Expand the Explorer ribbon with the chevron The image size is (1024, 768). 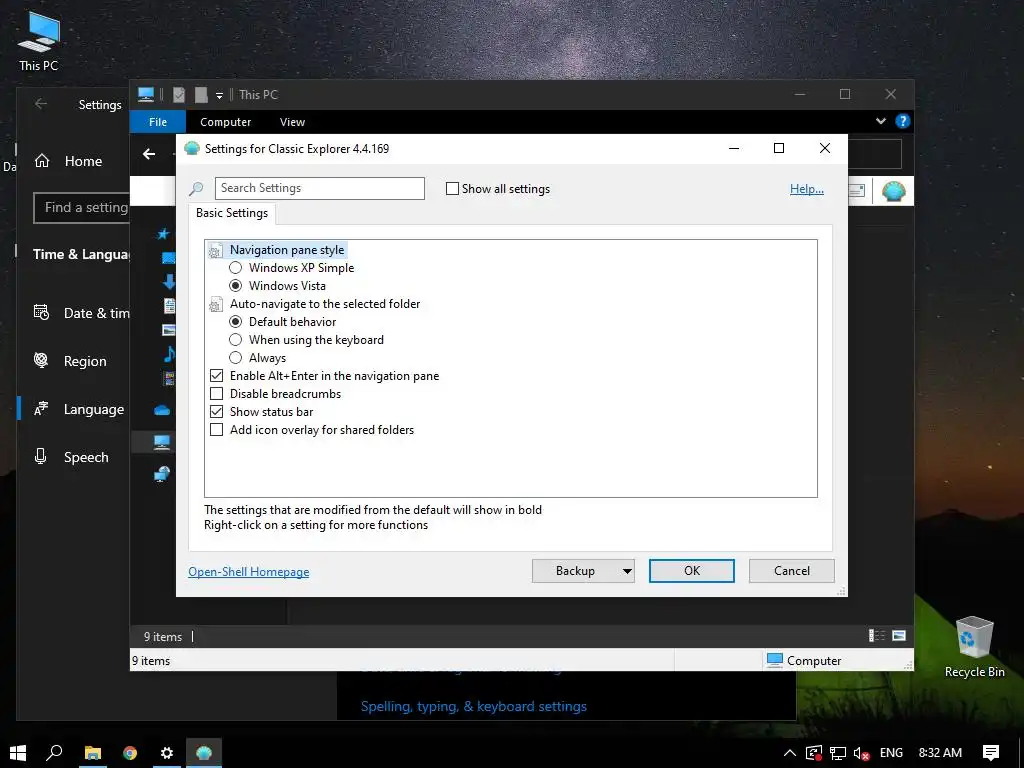tap(880, 121)
